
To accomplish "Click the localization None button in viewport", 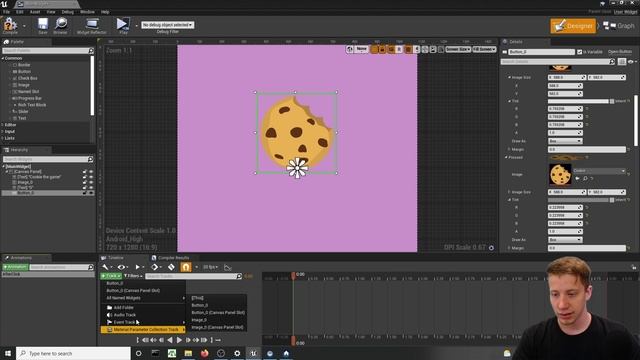I will tap(361, 49).
